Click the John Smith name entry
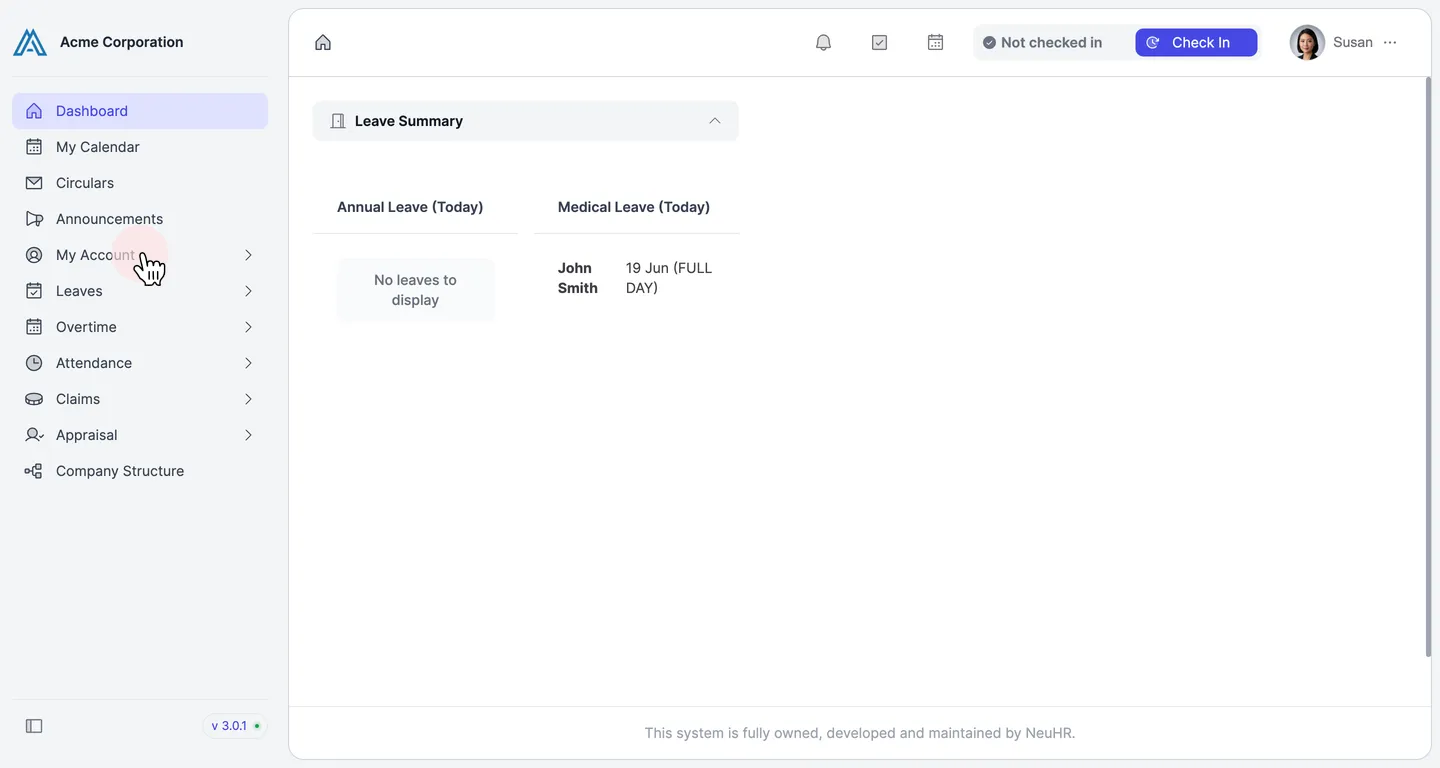This screenshot has width=1440, height=768. pyautogui.click(x=578, y=278)
